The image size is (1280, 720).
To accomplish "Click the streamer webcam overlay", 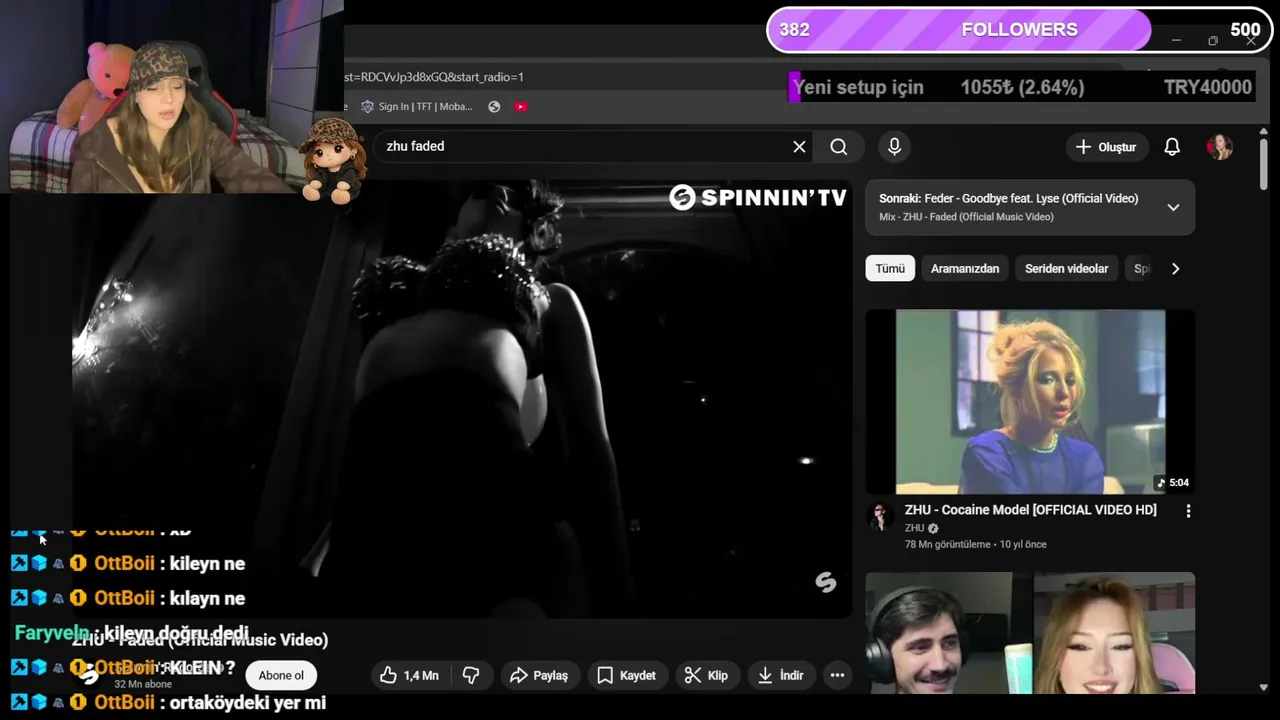I will tap(172, 96).
